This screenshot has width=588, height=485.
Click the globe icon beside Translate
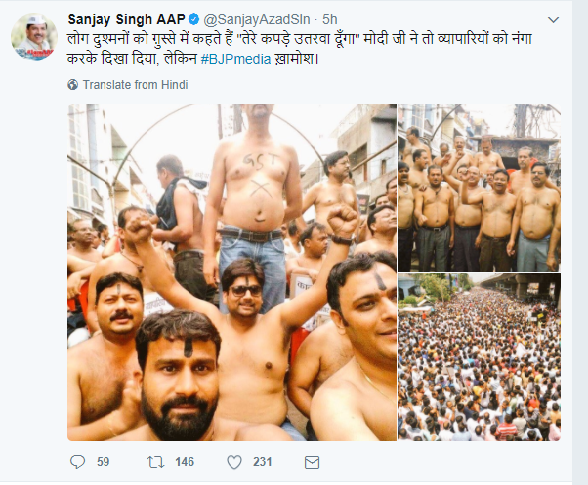pos(73,85)
